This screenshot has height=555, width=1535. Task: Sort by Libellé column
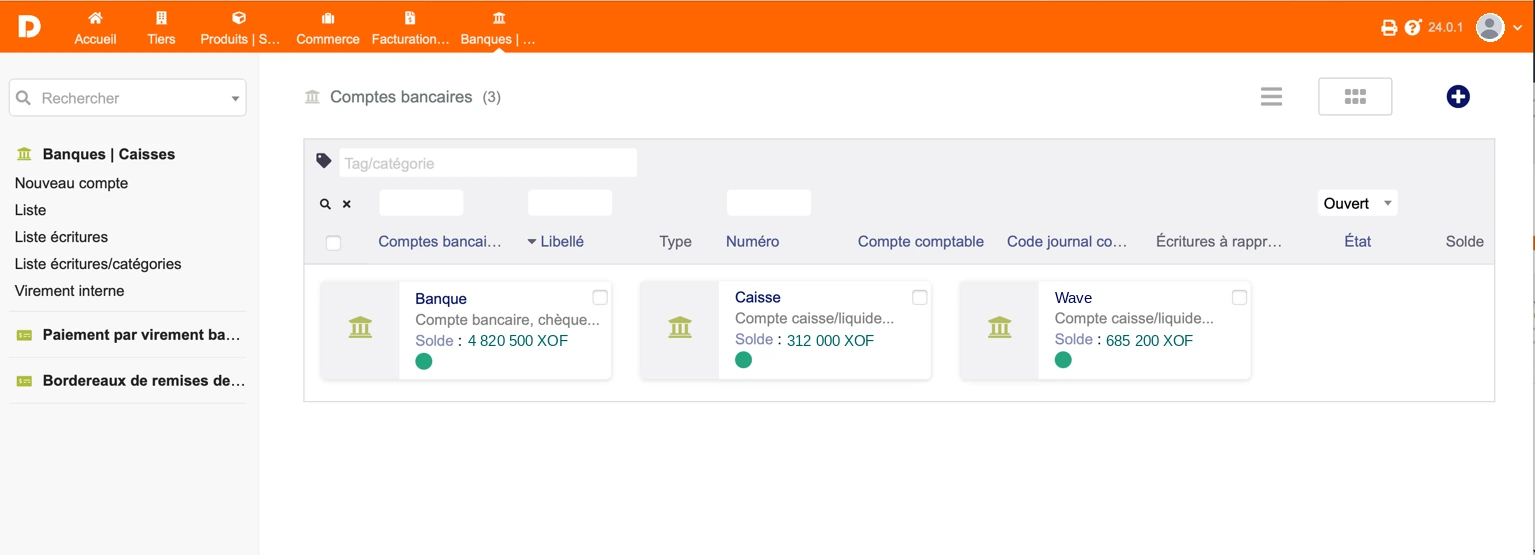[x=562, y=241]
